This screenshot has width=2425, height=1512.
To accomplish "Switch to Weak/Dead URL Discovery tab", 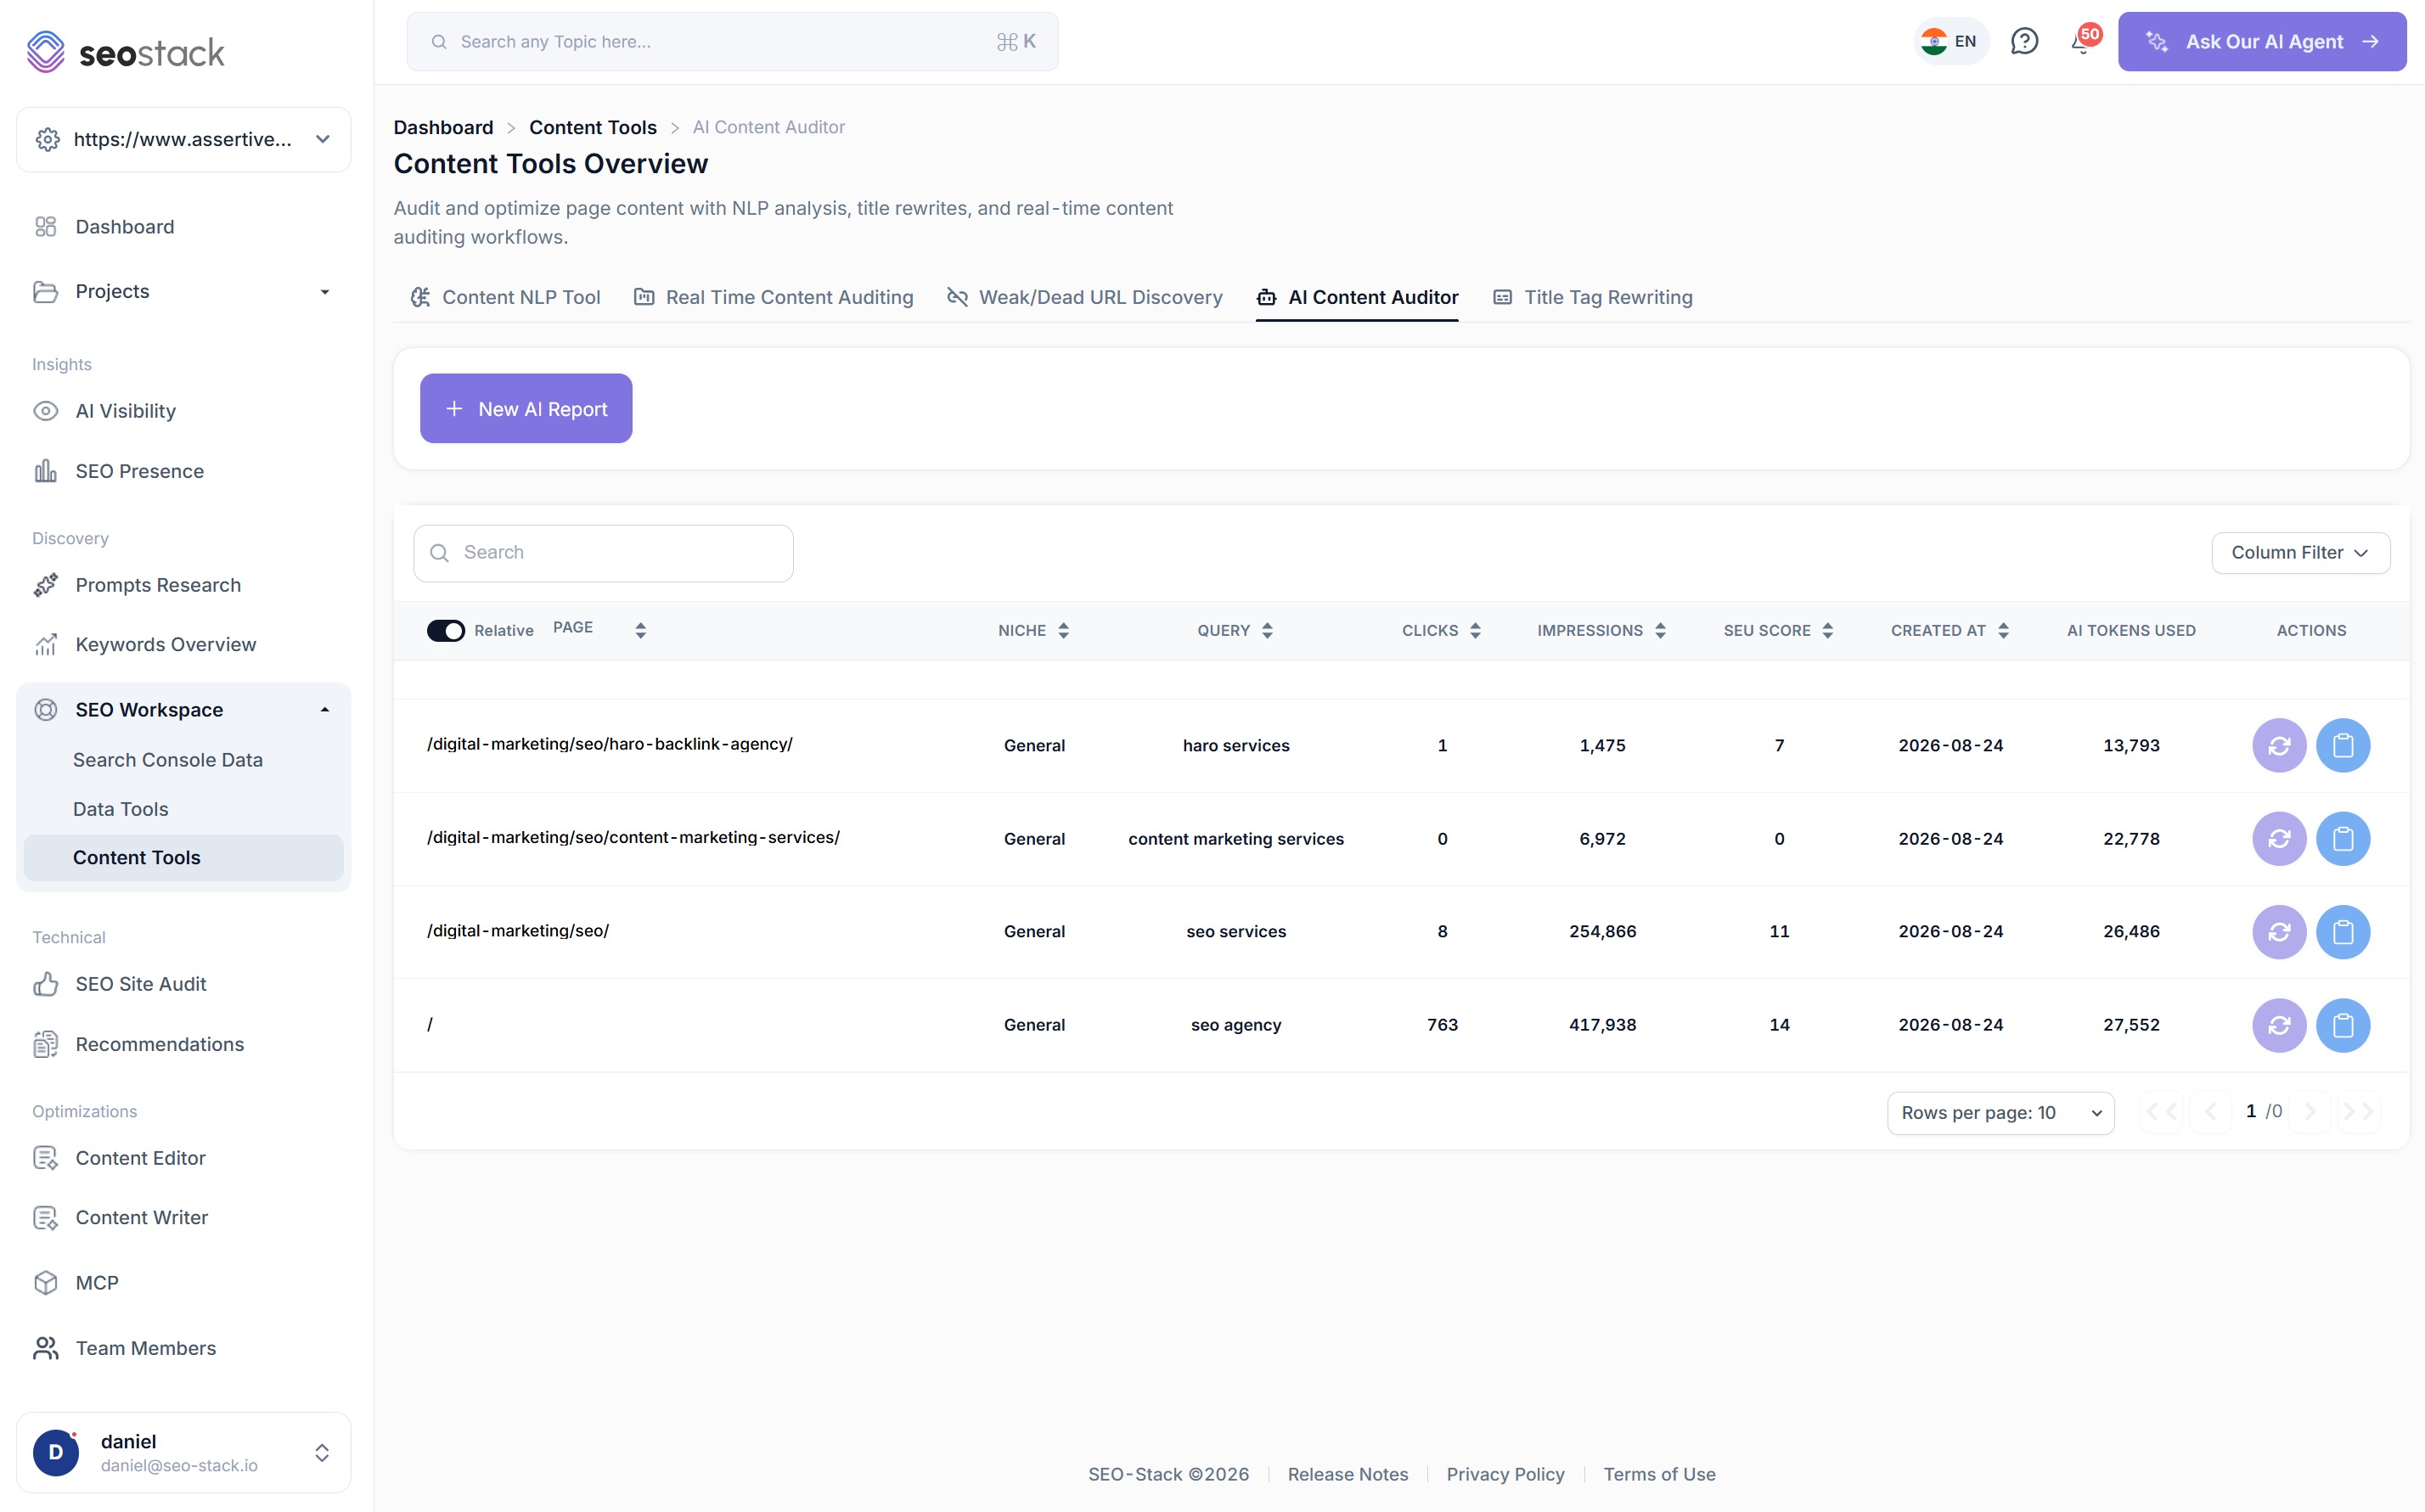I will [1084, 297].
